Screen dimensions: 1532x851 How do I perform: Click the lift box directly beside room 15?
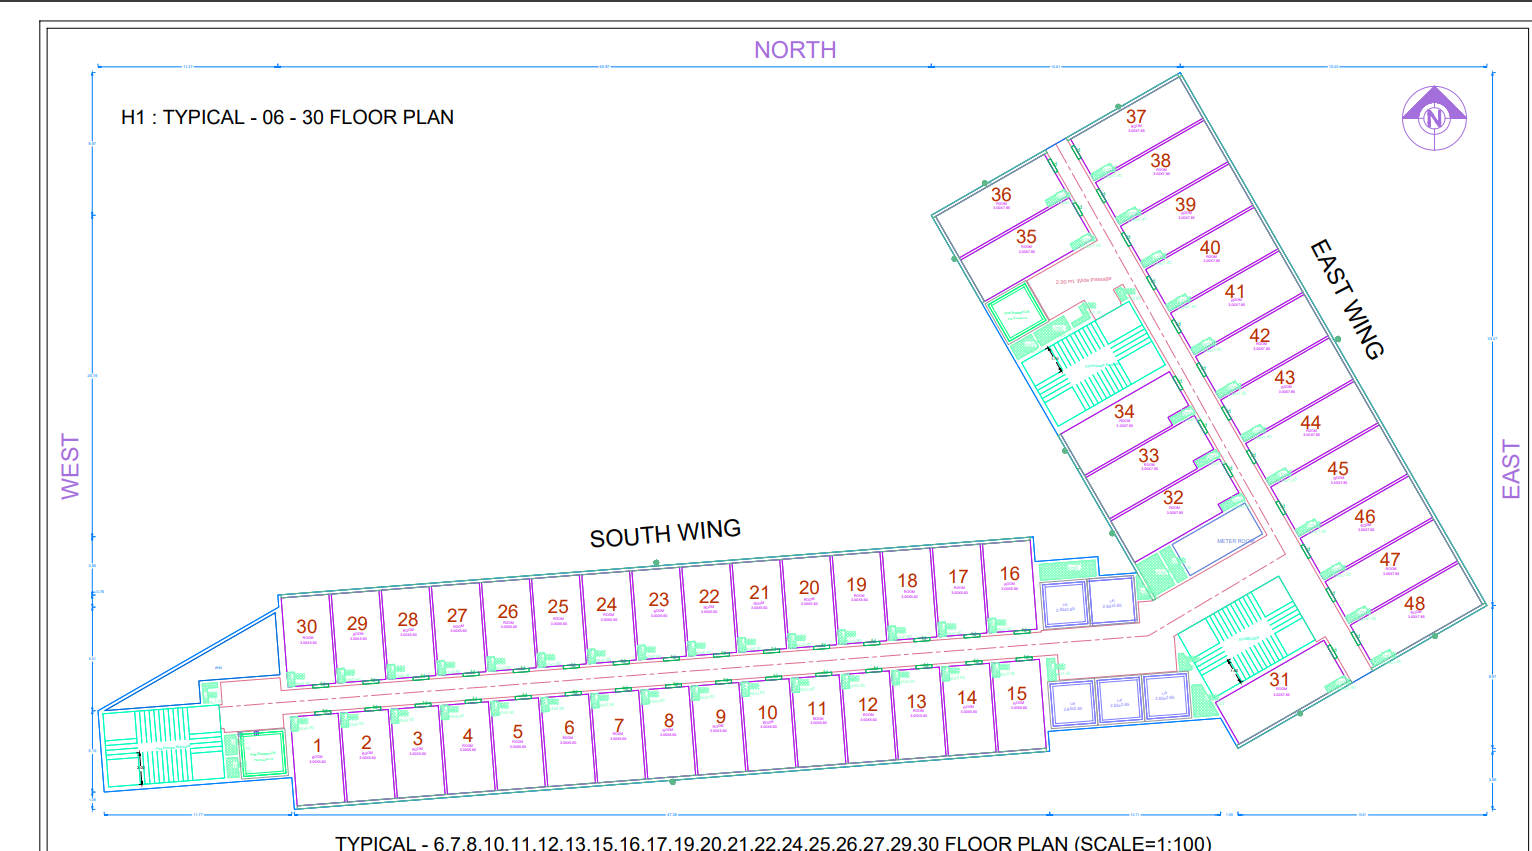coord(1072,703)
